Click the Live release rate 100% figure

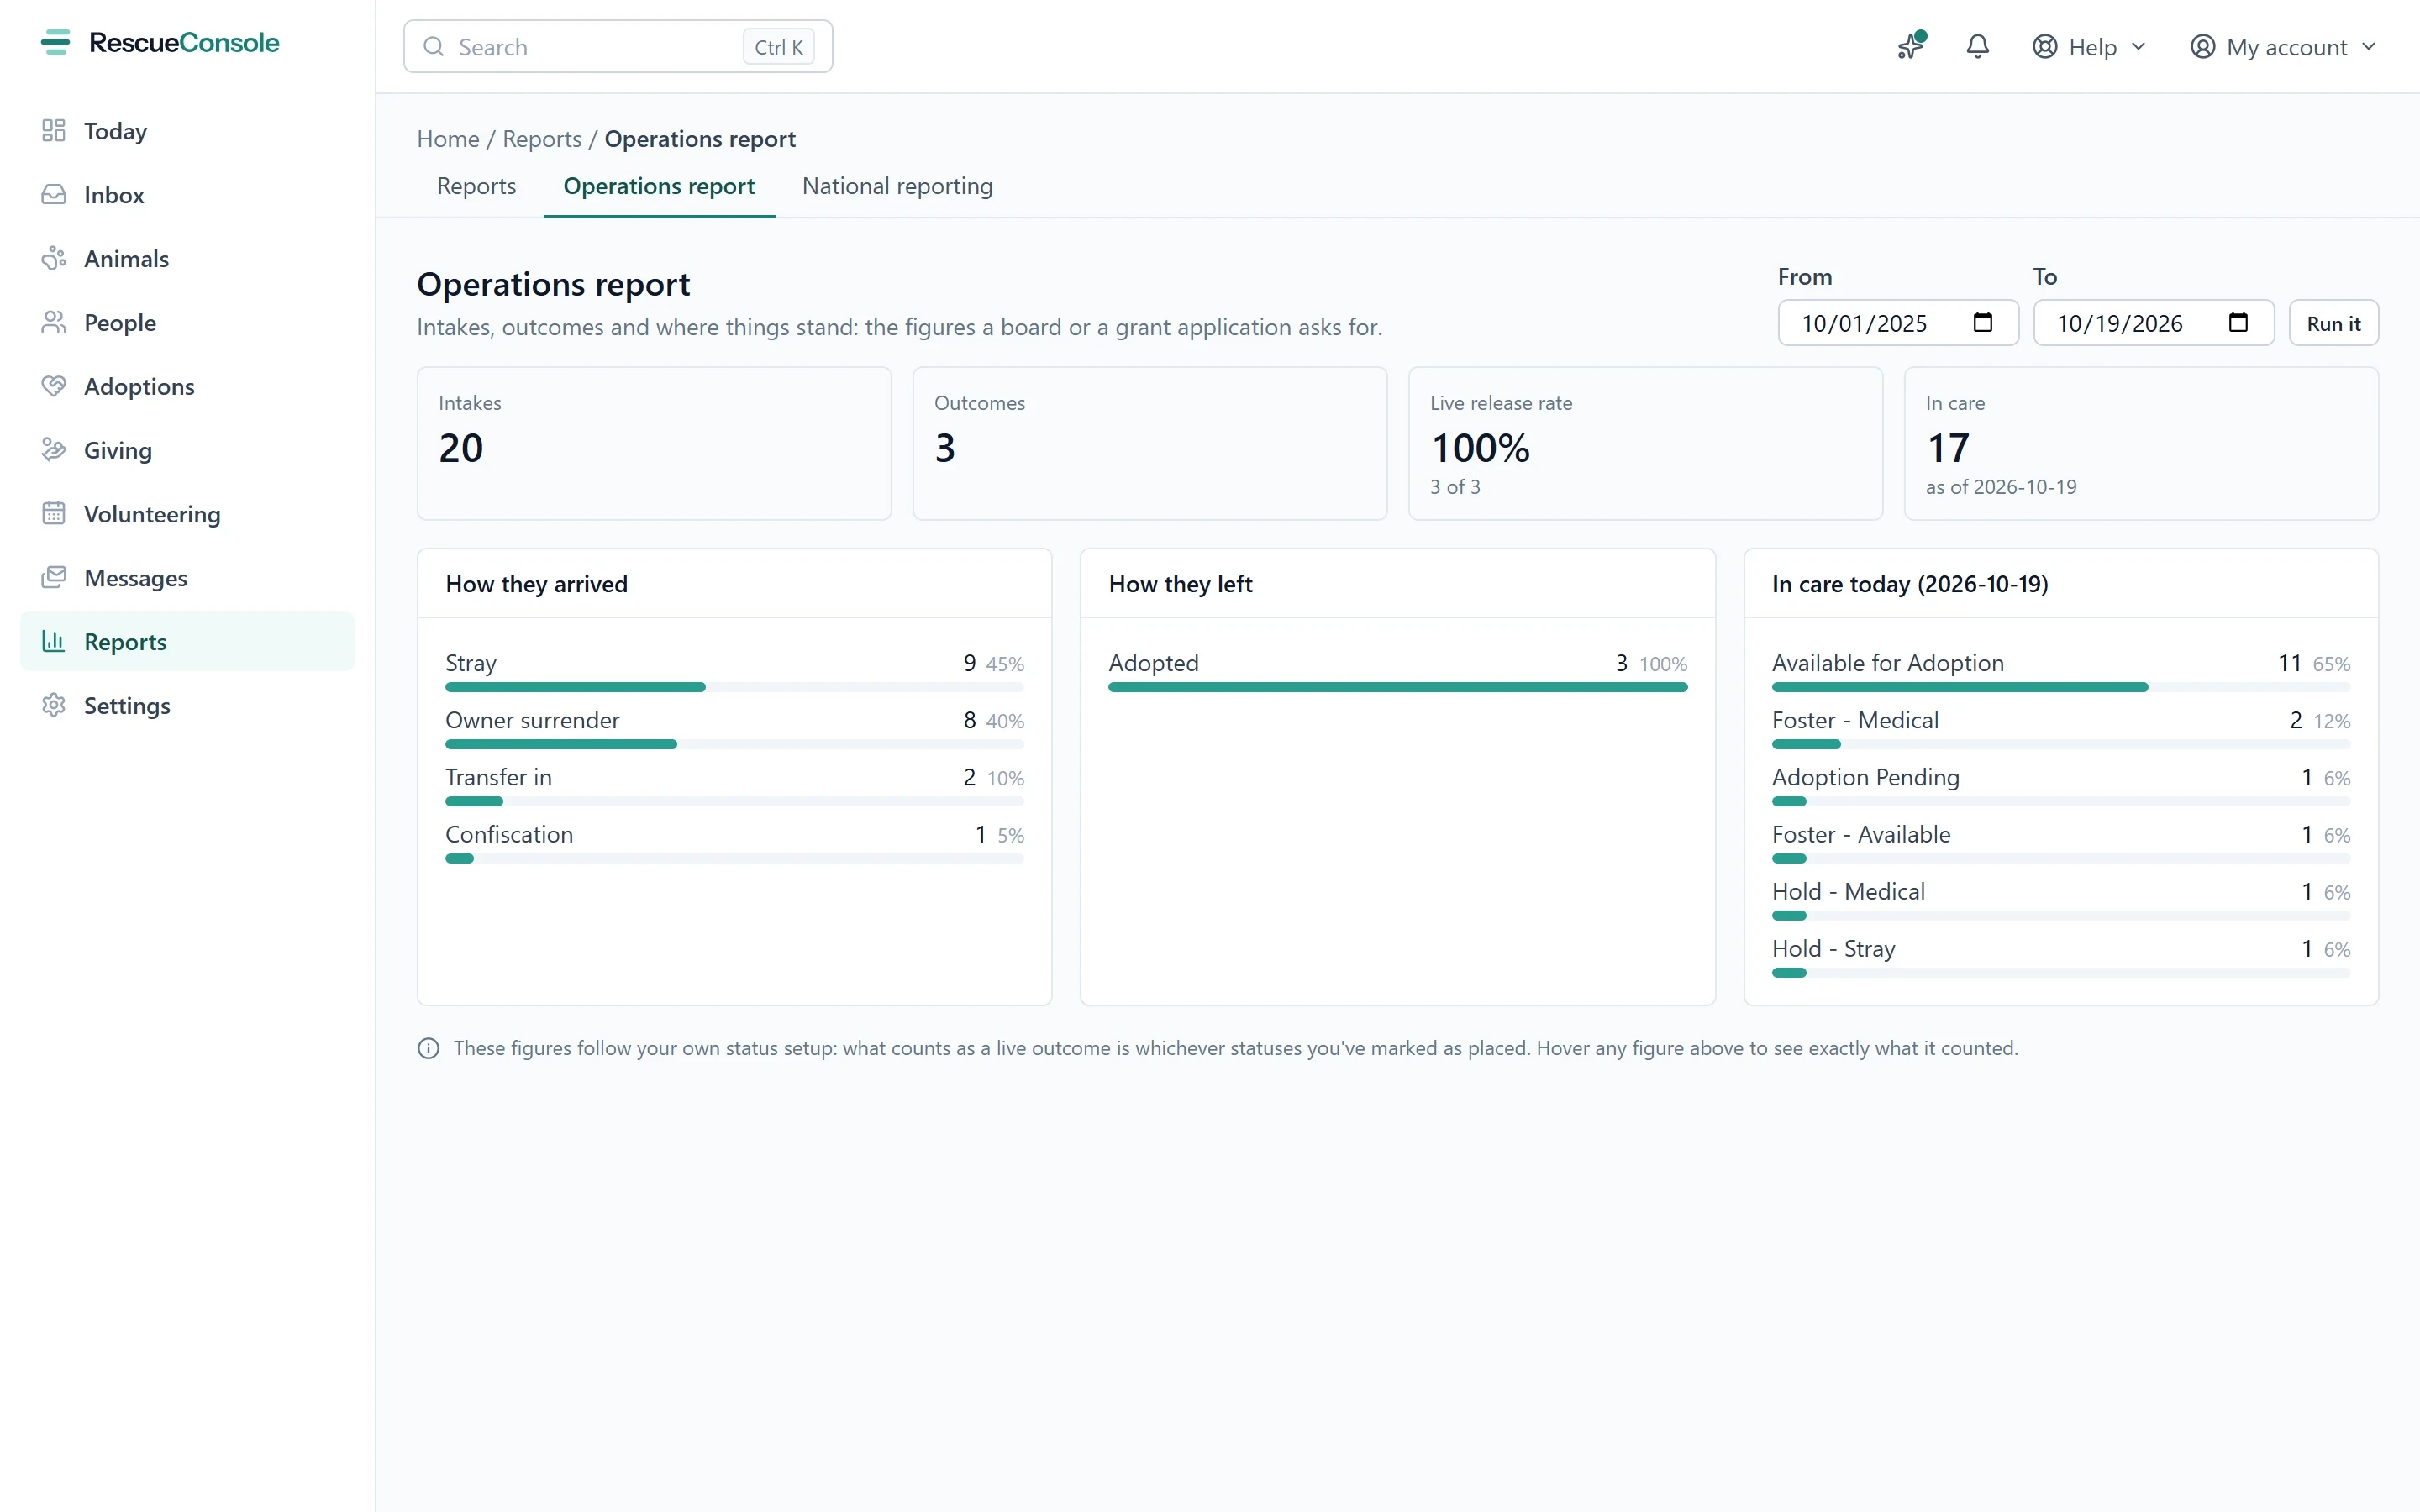1480,448
